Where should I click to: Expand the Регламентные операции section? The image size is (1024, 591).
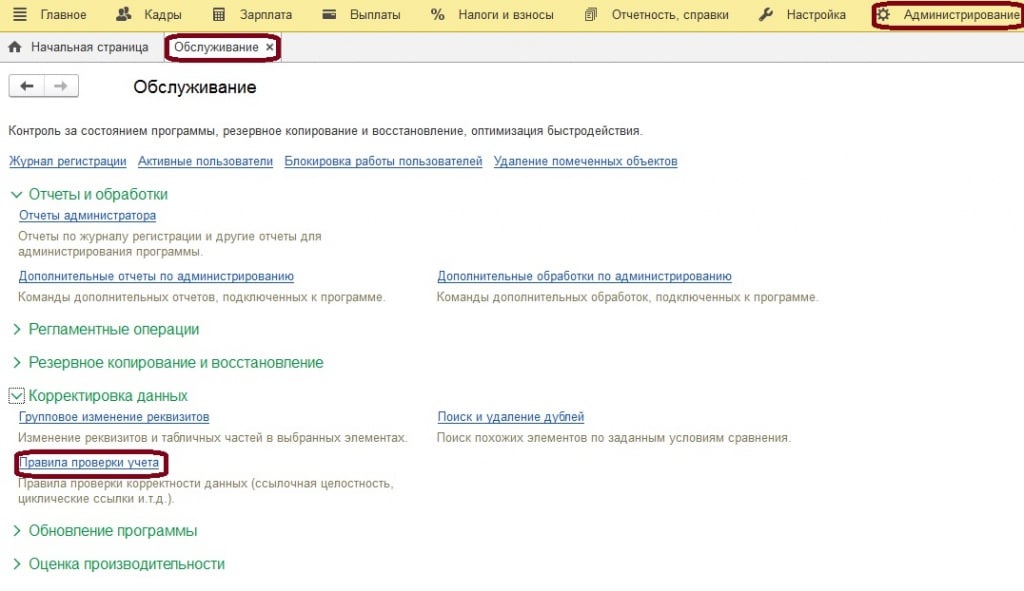click(x=16, y=330)
